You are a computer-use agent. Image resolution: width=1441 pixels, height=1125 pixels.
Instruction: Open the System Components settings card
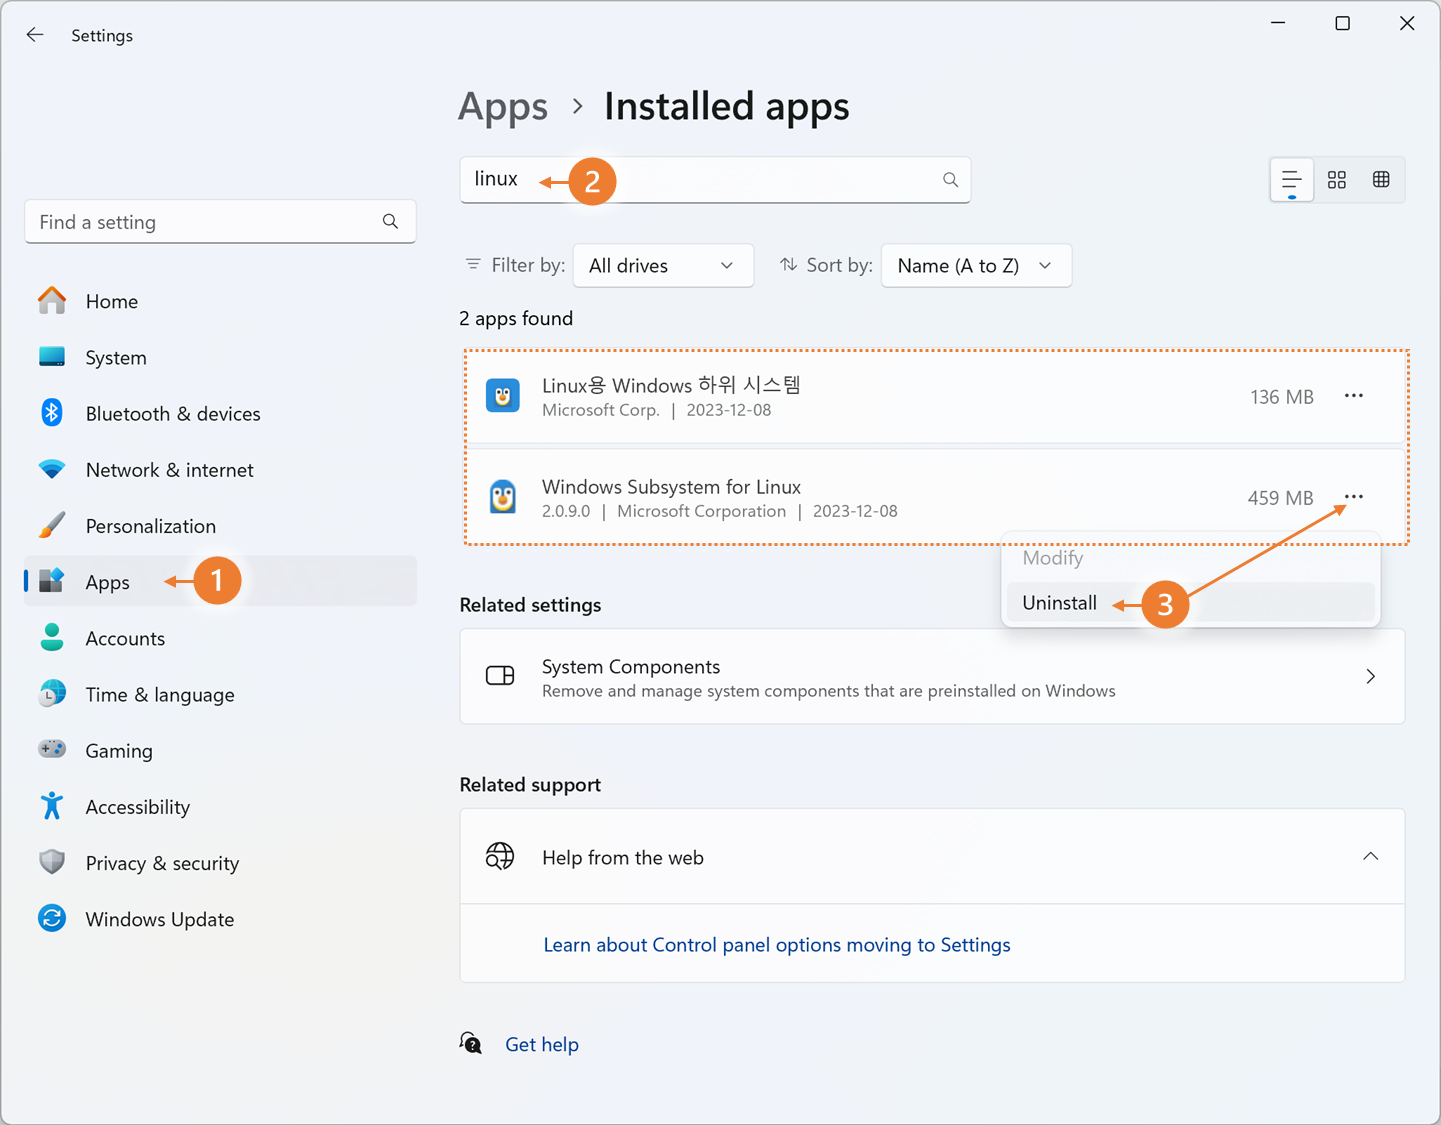[x=932, y=676]
